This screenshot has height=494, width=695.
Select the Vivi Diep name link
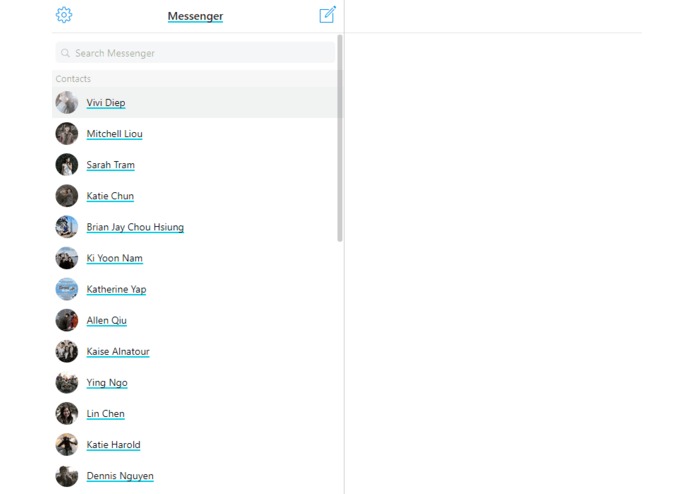coord(106,103)
